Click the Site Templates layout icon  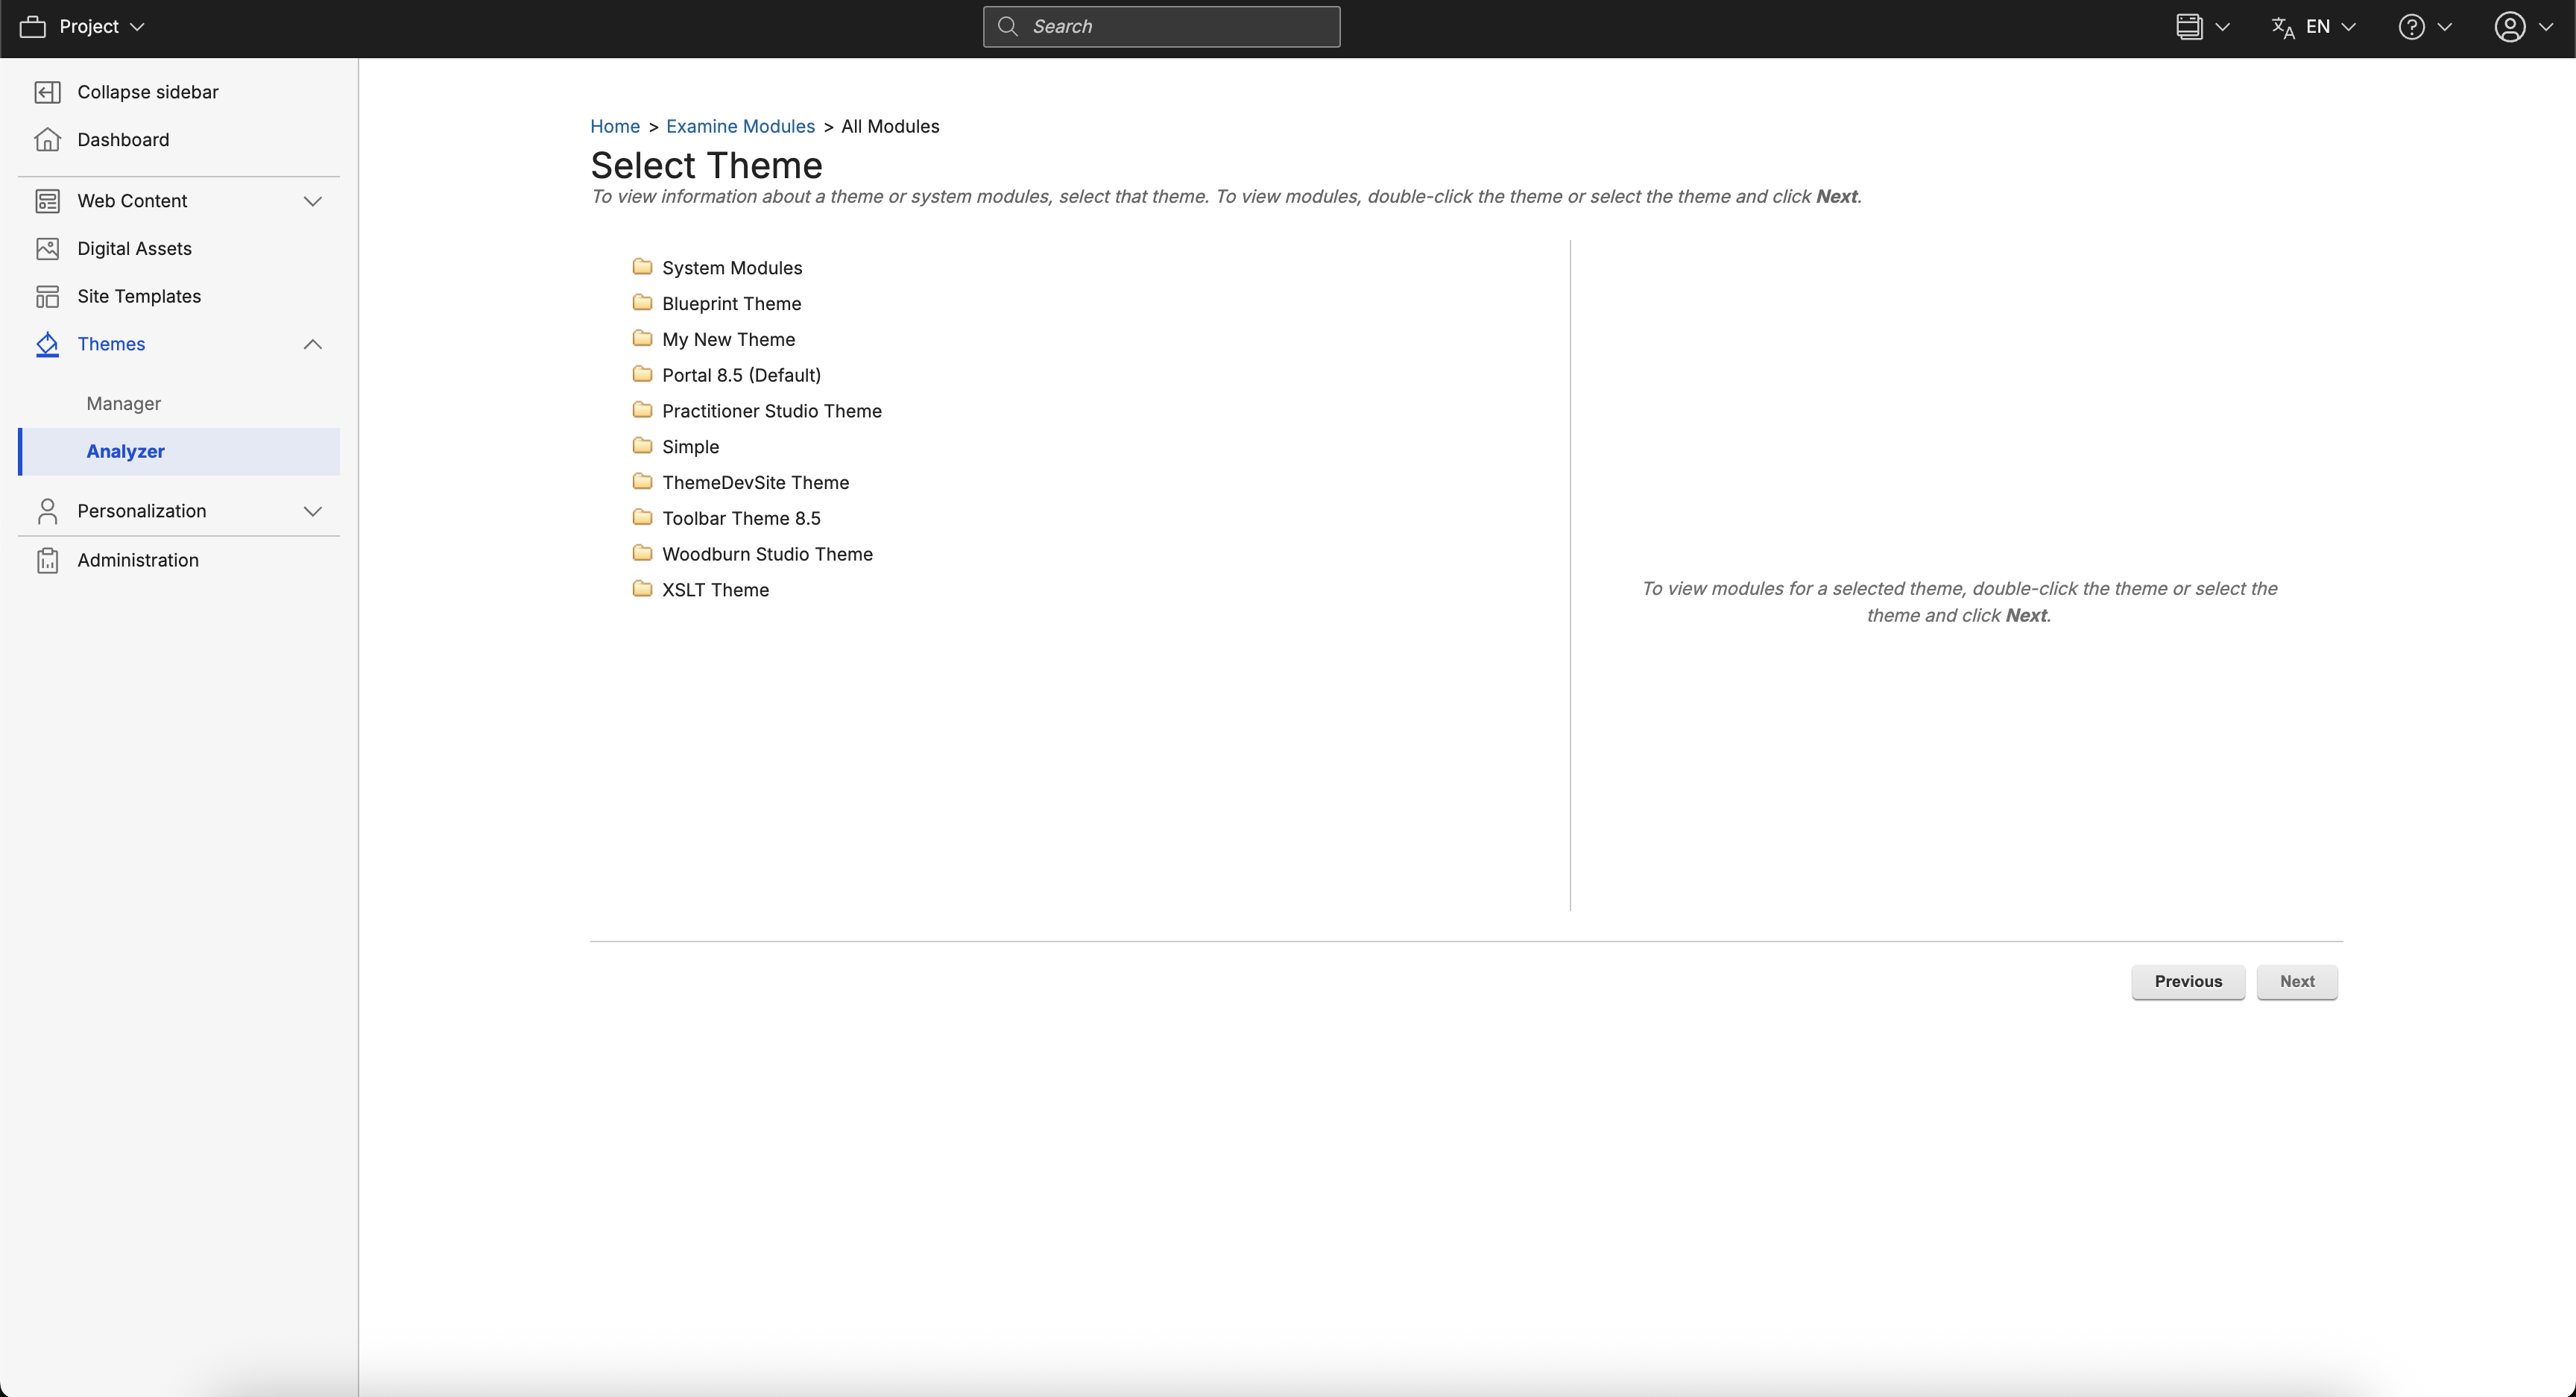coord(47,296)
